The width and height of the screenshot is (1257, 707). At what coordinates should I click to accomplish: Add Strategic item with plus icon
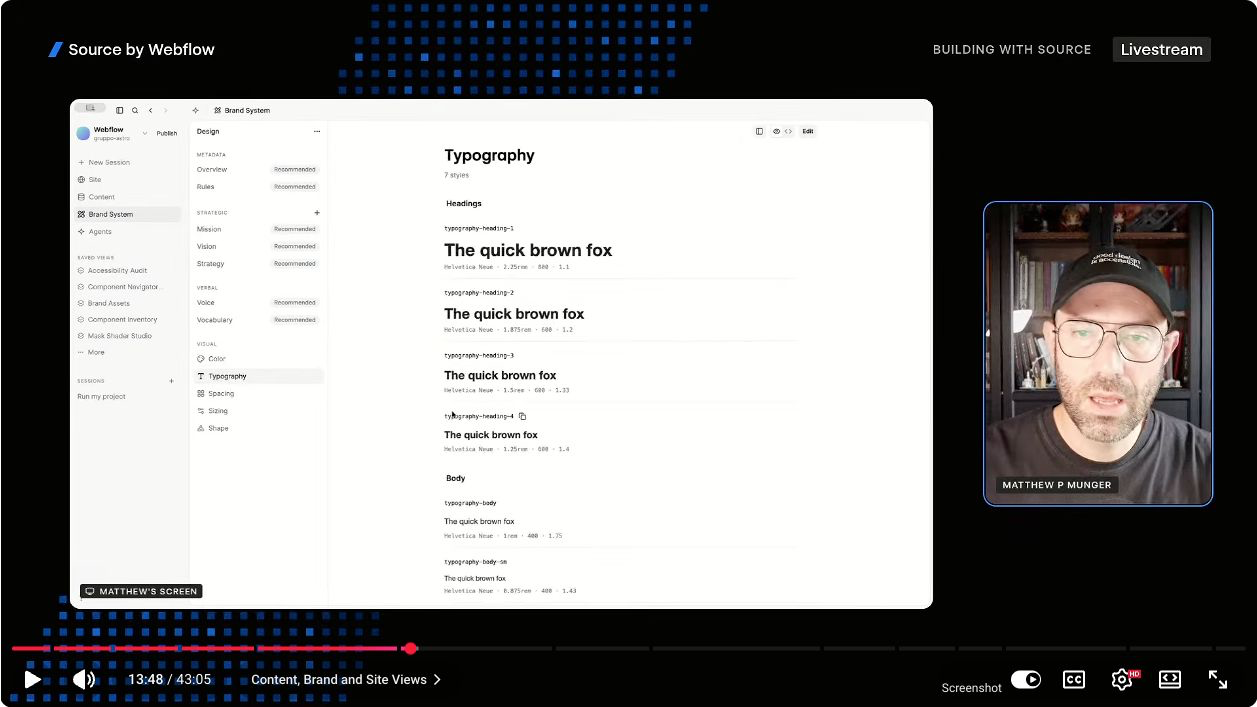point(317,213)
